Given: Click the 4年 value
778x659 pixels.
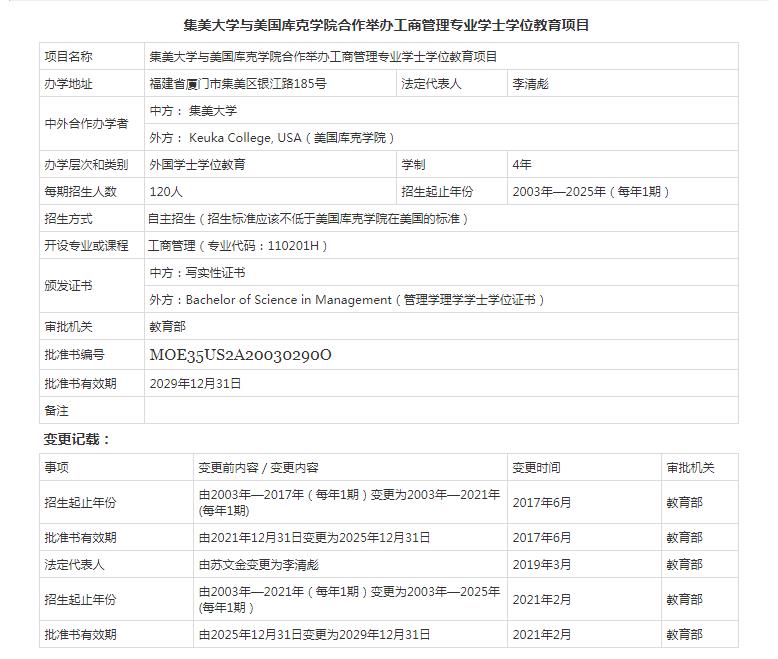Looking at the screenshot, I should click(x=522, y=164).
